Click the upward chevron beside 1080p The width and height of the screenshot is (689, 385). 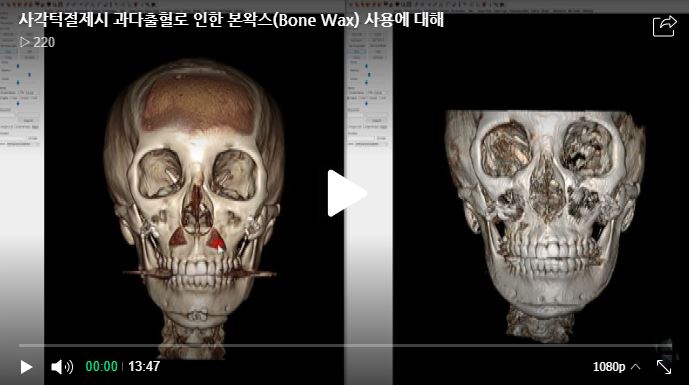click(x=635, y=367)
